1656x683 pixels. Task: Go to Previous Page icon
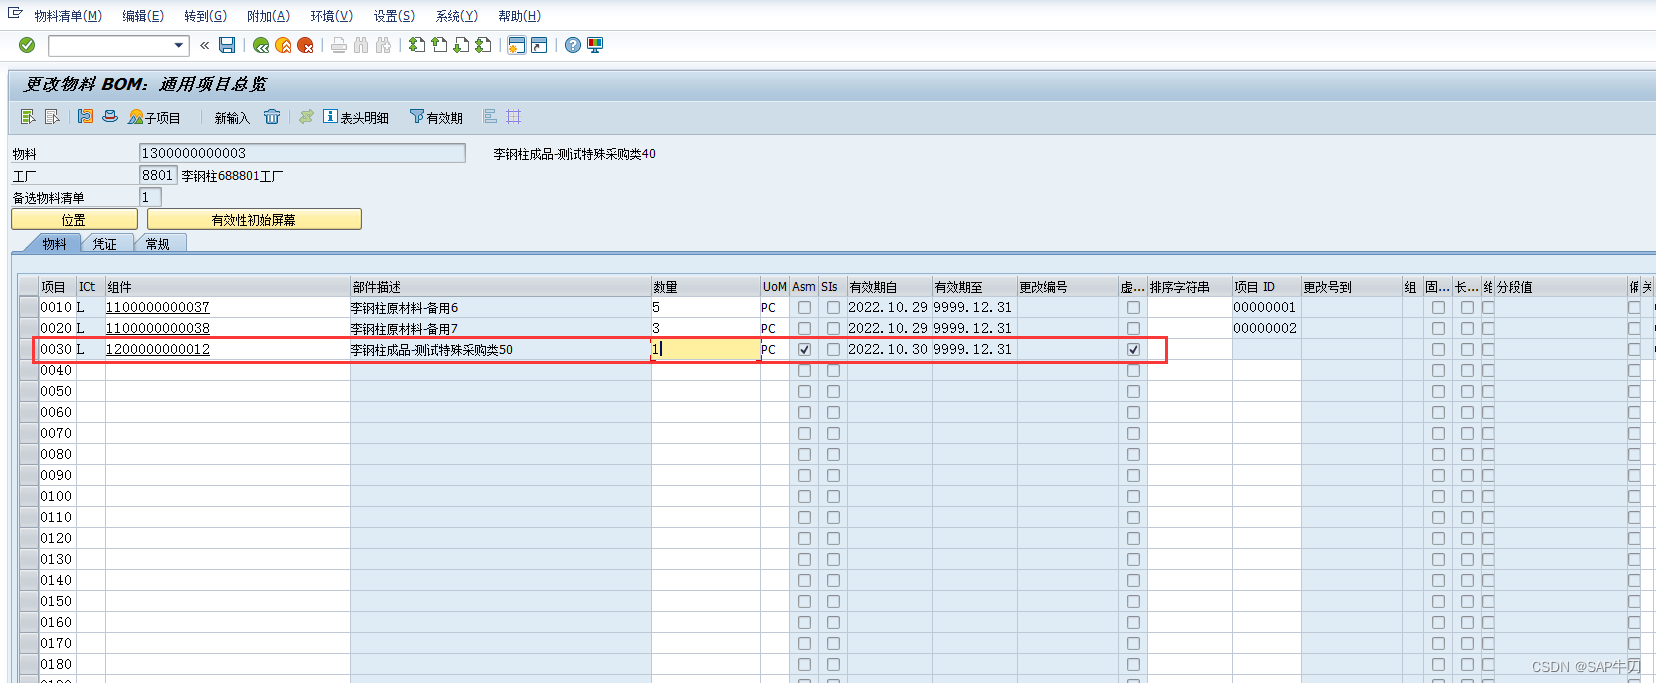pos(439,45)
